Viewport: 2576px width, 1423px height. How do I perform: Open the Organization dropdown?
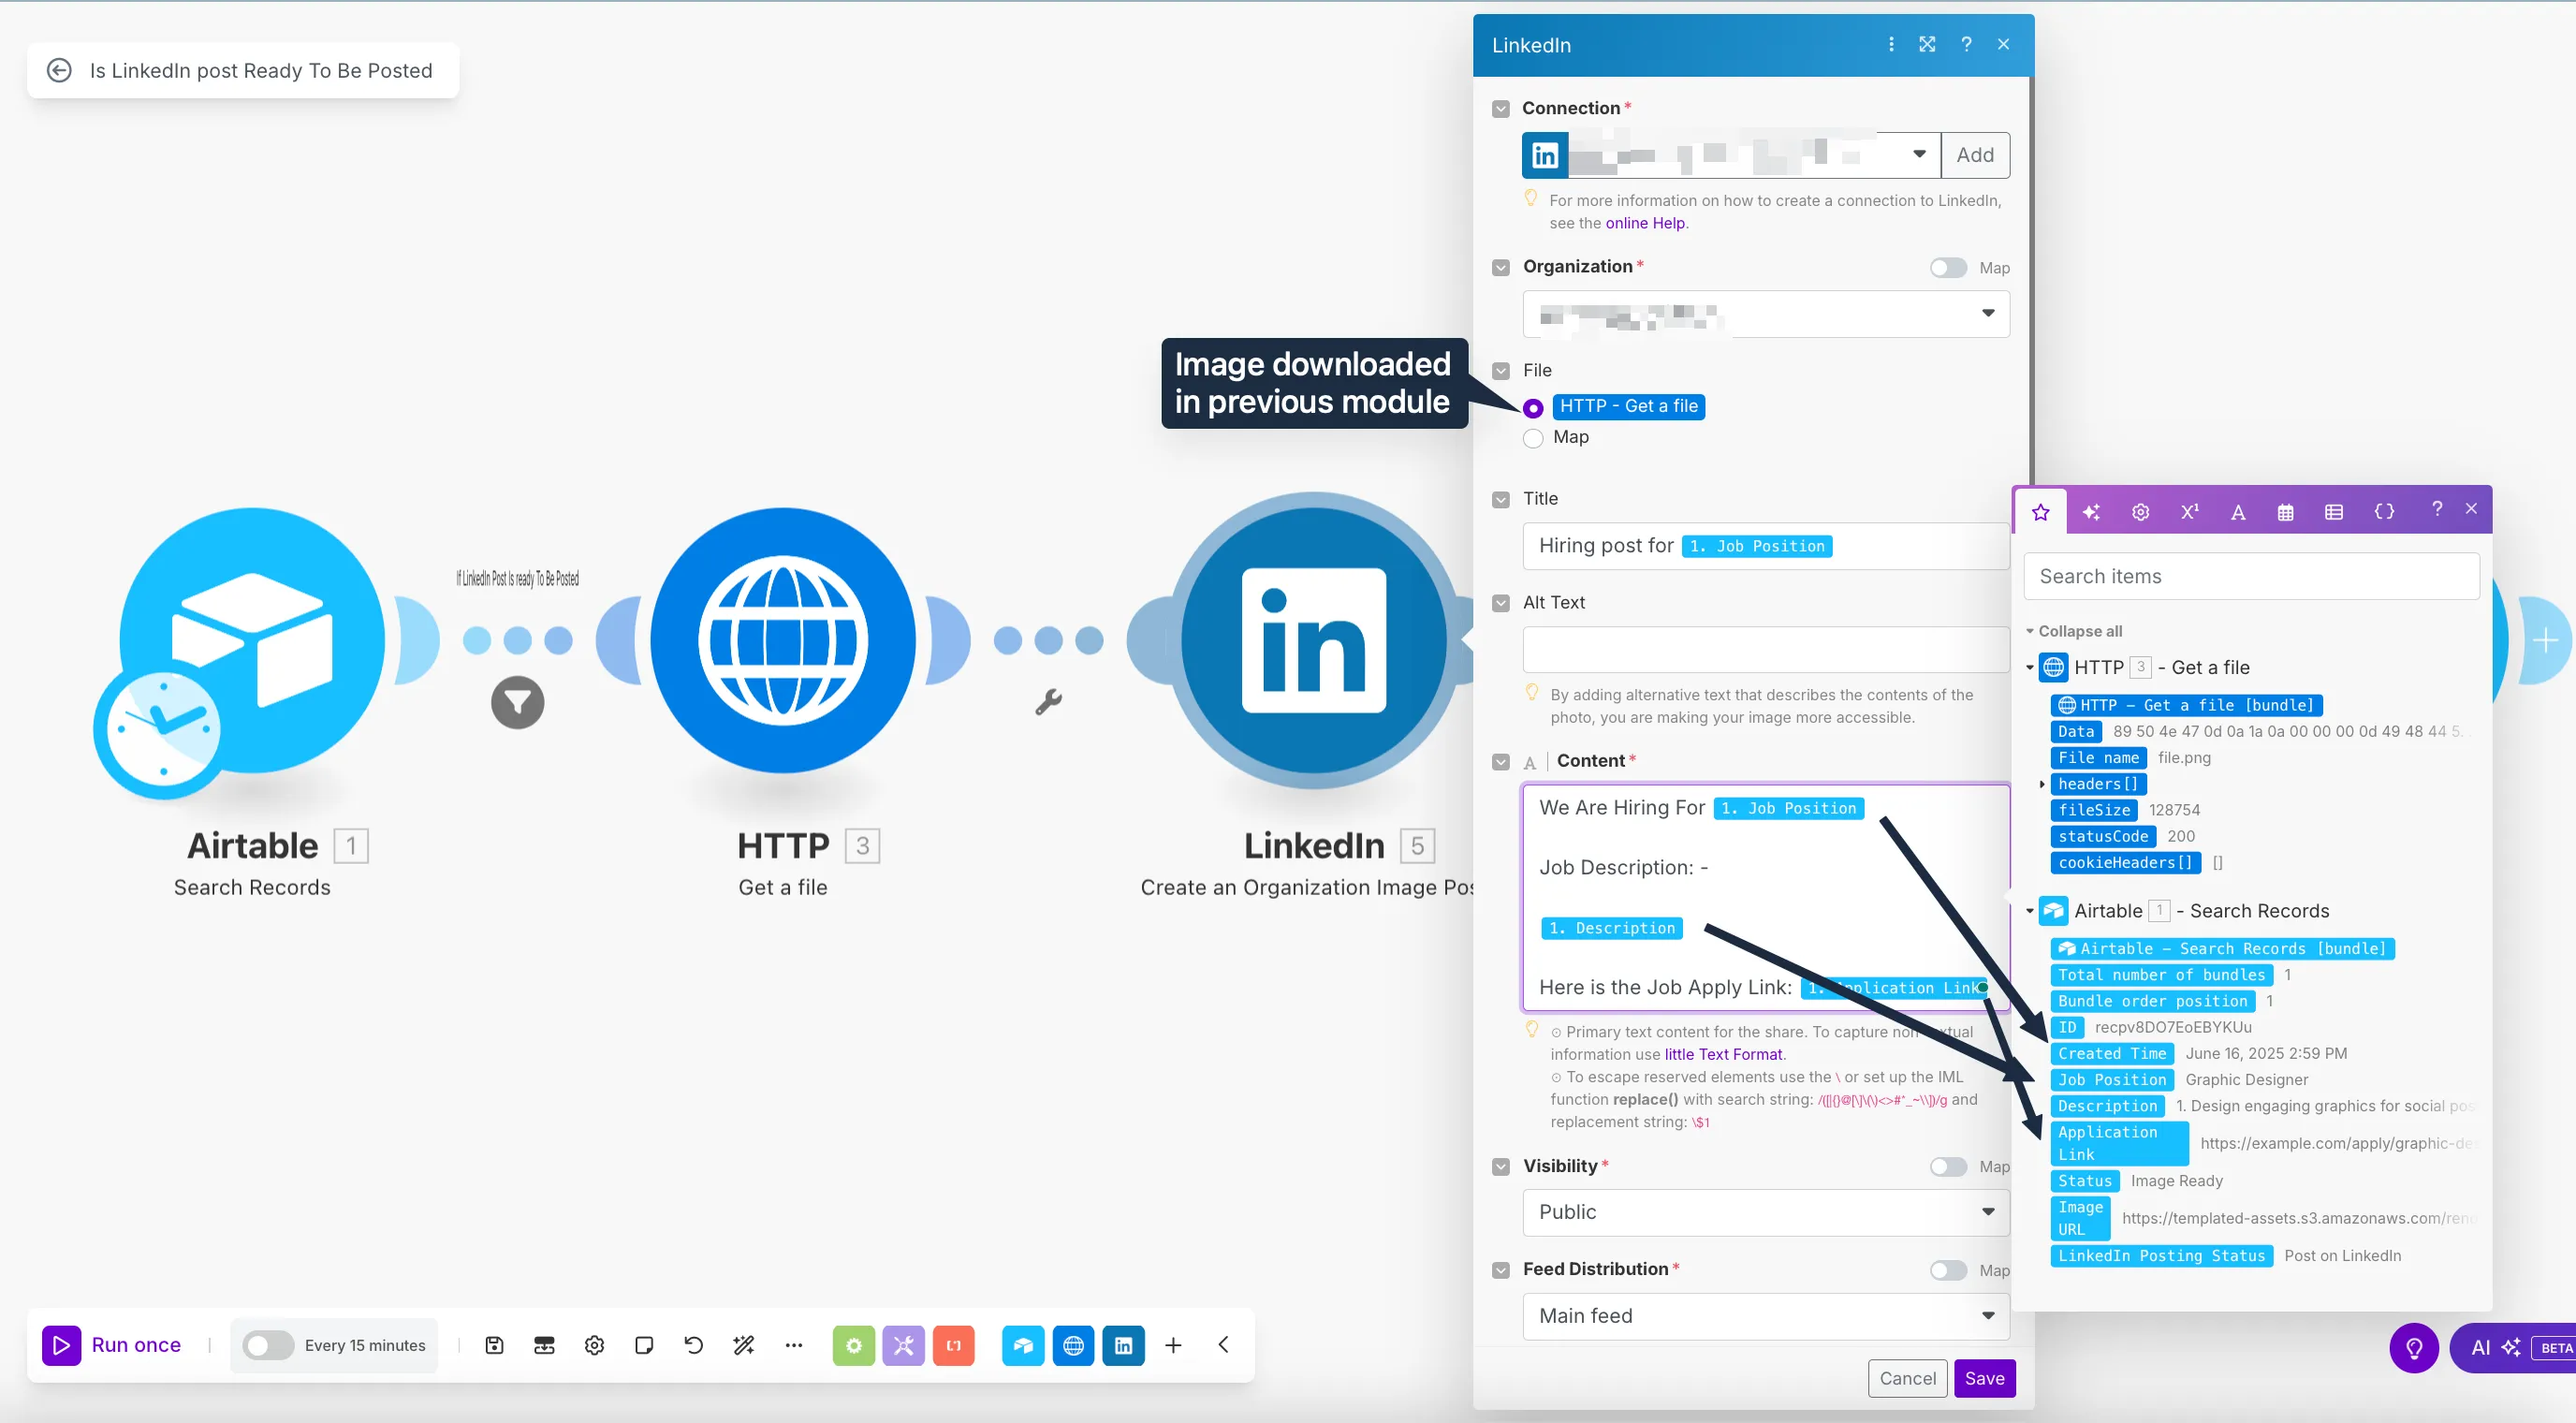[1765, 313]
